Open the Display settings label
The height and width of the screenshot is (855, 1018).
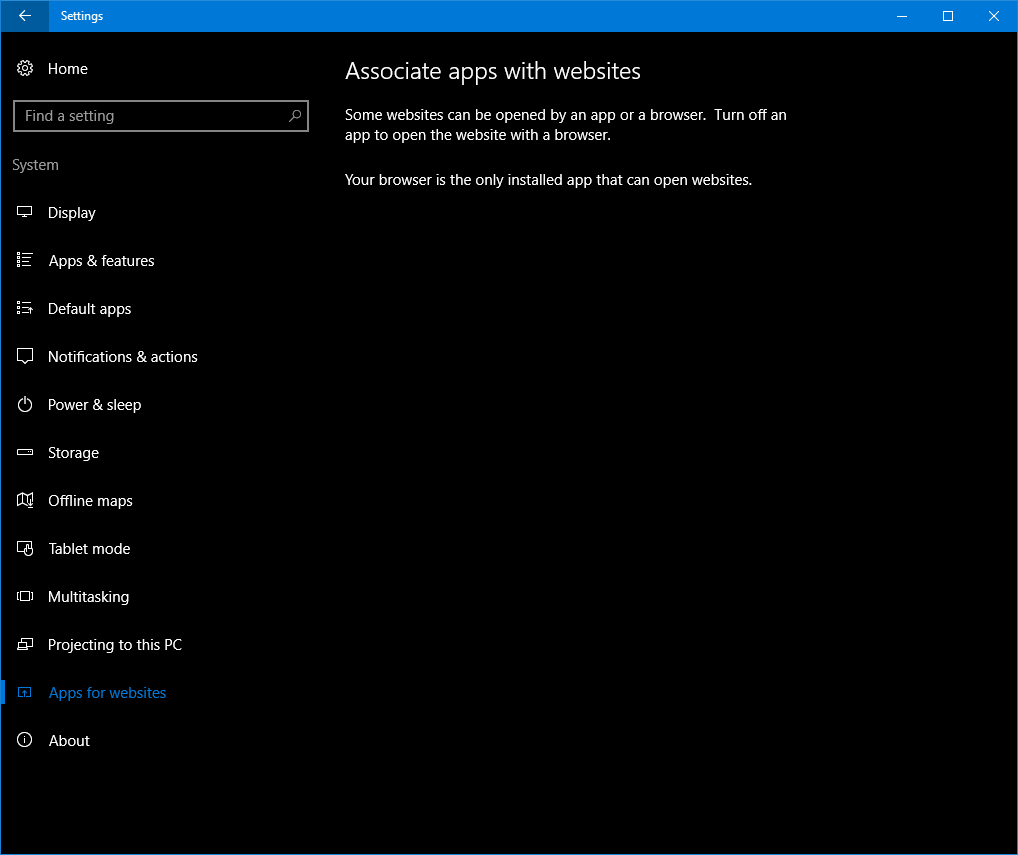click(x=71, y=213)
